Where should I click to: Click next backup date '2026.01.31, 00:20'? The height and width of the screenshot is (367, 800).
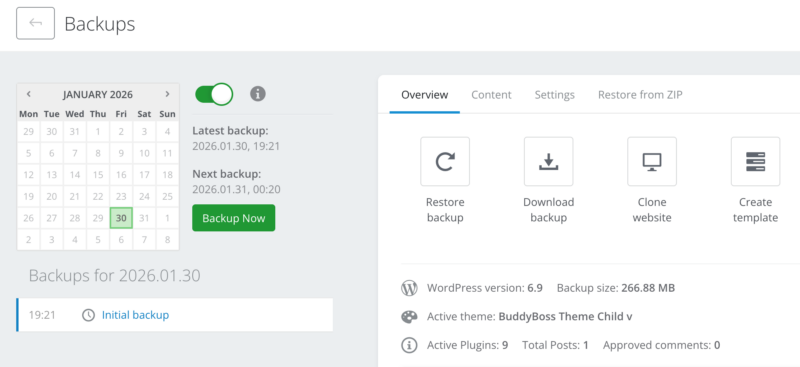pos(236,190)
